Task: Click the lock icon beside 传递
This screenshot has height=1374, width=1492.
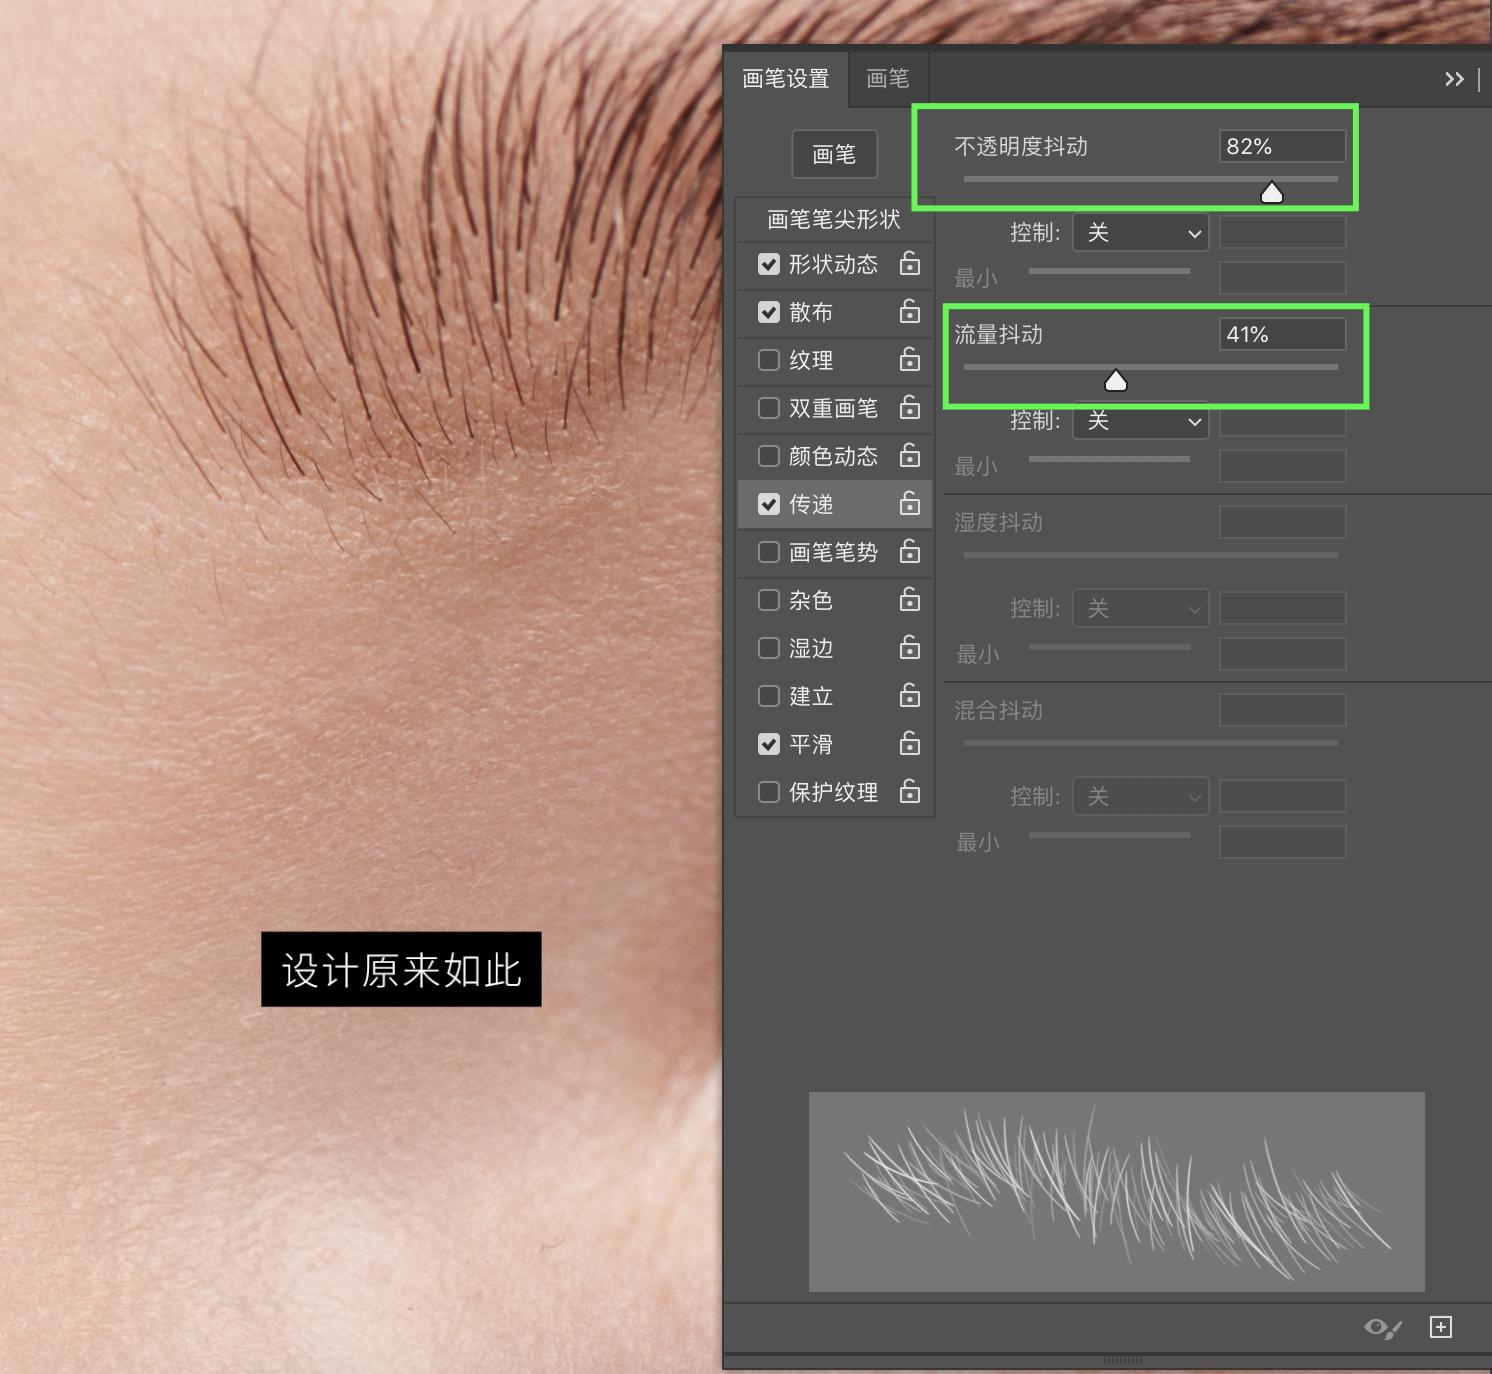Action: 910,504
